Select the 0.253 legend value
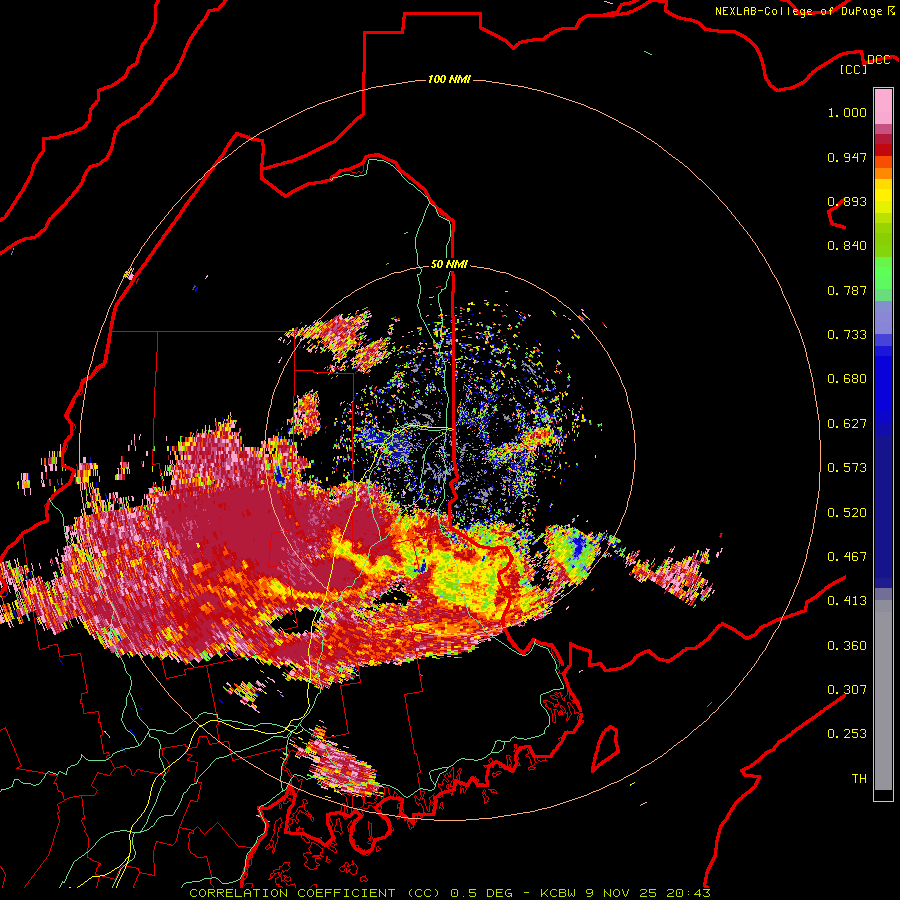This screenshot has width=900, height=900. point(847,734)
